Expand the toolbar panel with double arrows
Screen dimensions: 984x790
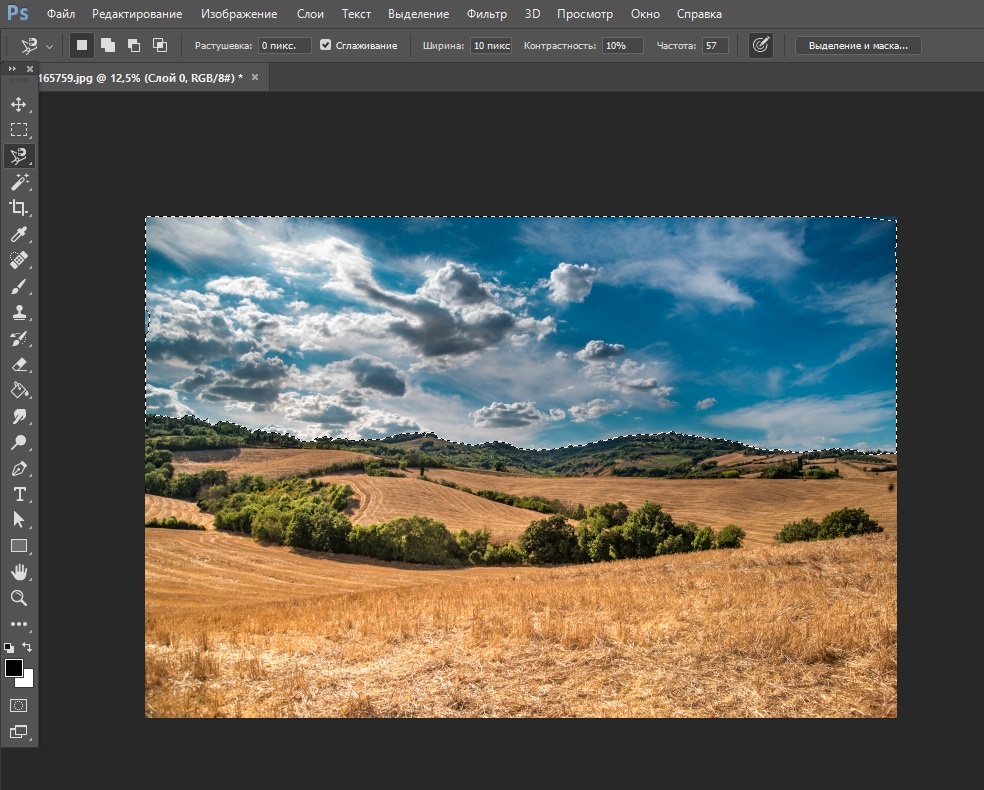coord(12,69)
